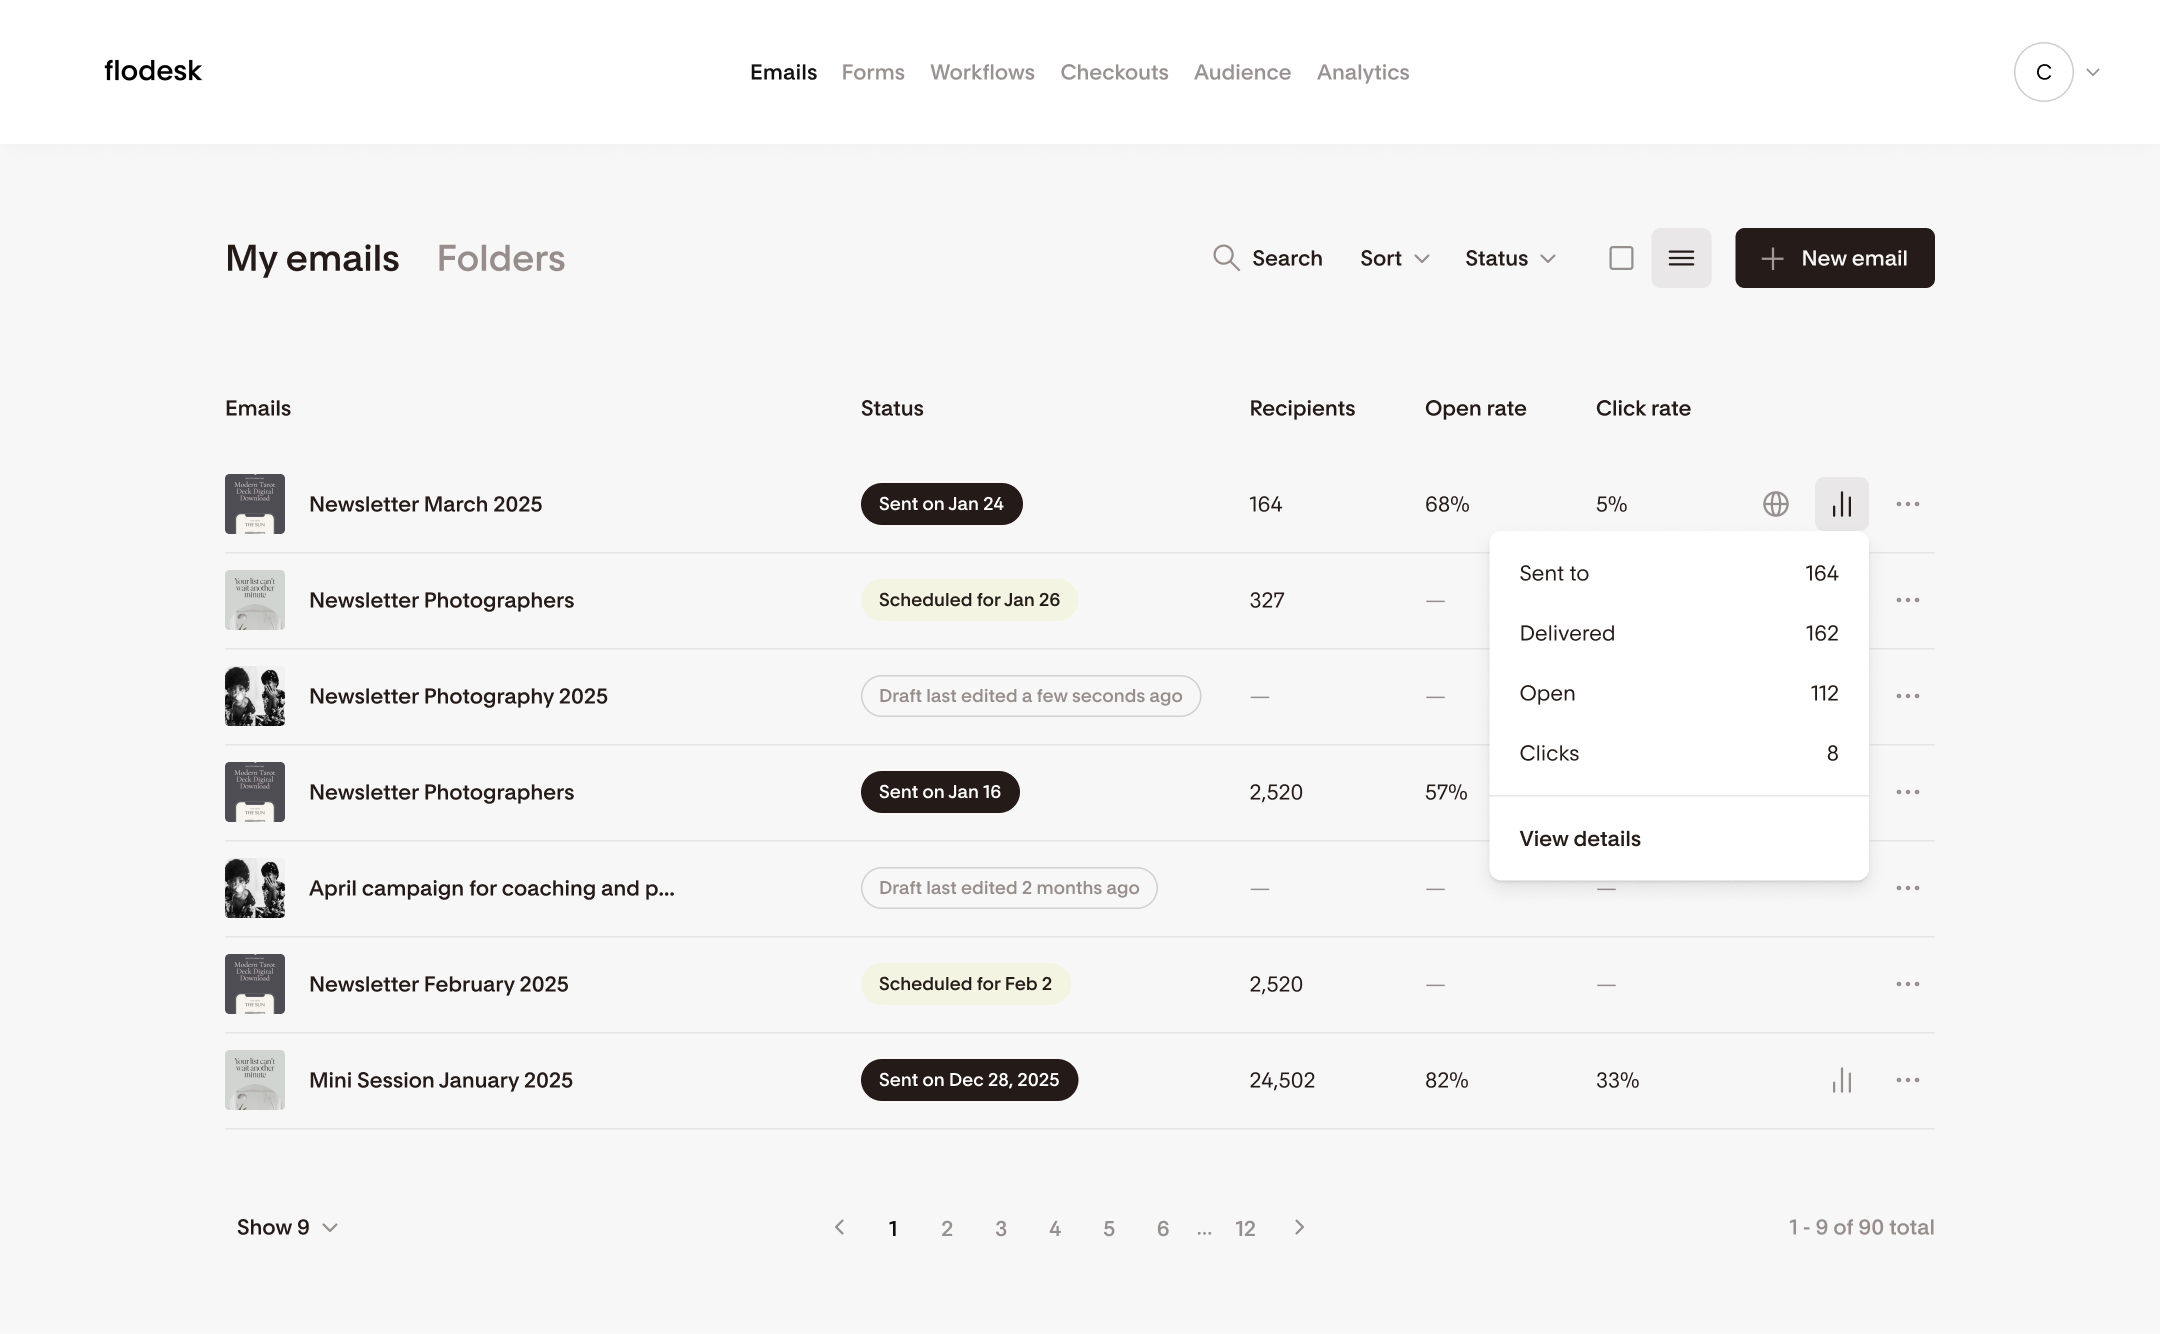Click the stats bar chart icon for Mini Session January 2025
The width and height of the screenshot is (2160, 1334).
pyautogui.click(x=1841, y=1080)
